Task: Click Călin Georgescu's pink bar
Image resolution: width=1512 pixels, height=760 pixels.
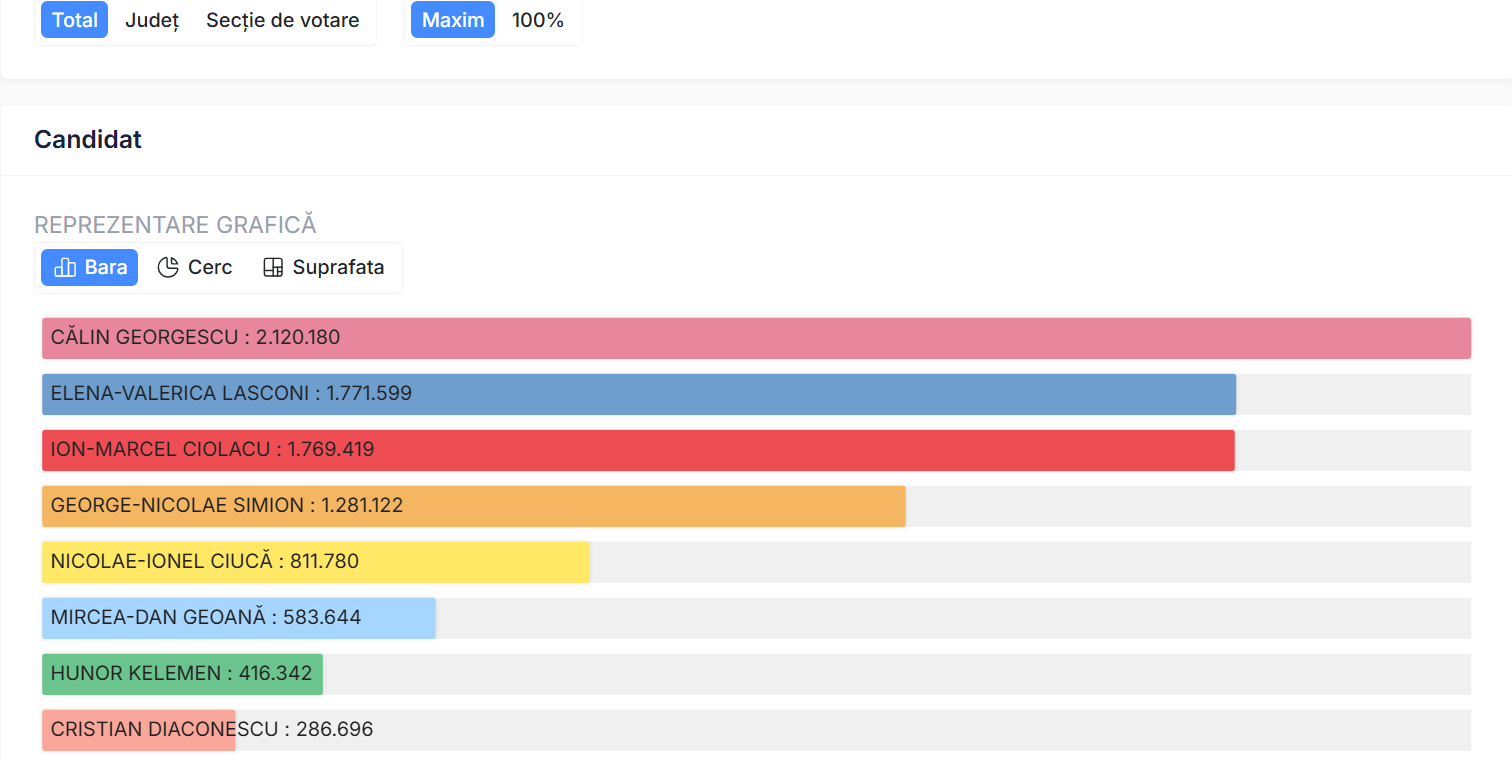Action: [x=756, y=338]
